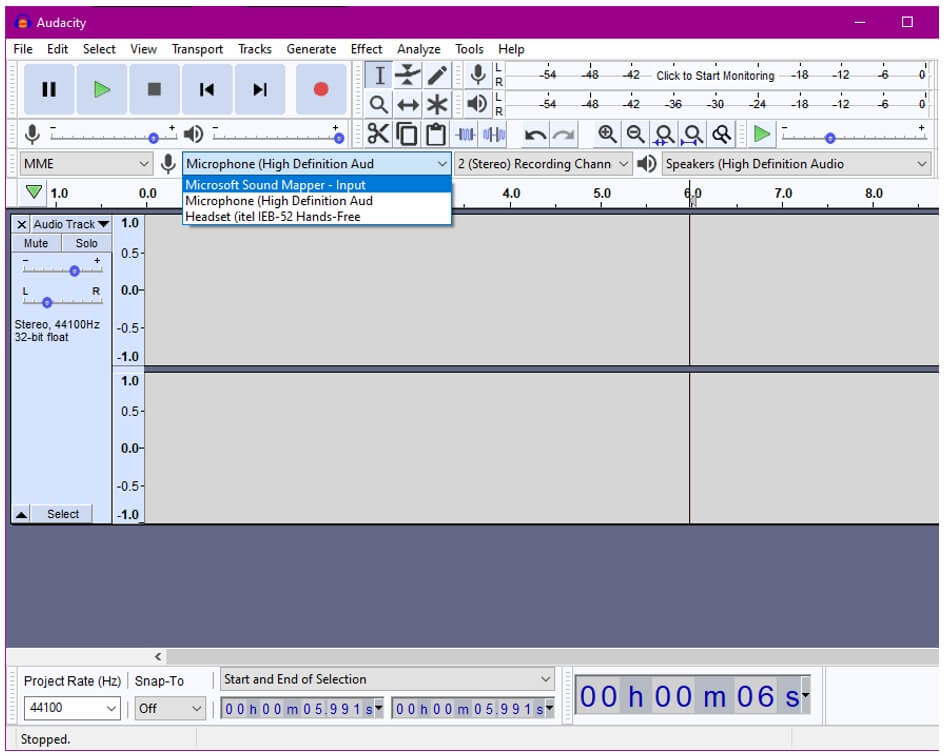The height and width of the screenshot is (756, 949).
Task: Open the Transport menu
Action: (197, 49)
